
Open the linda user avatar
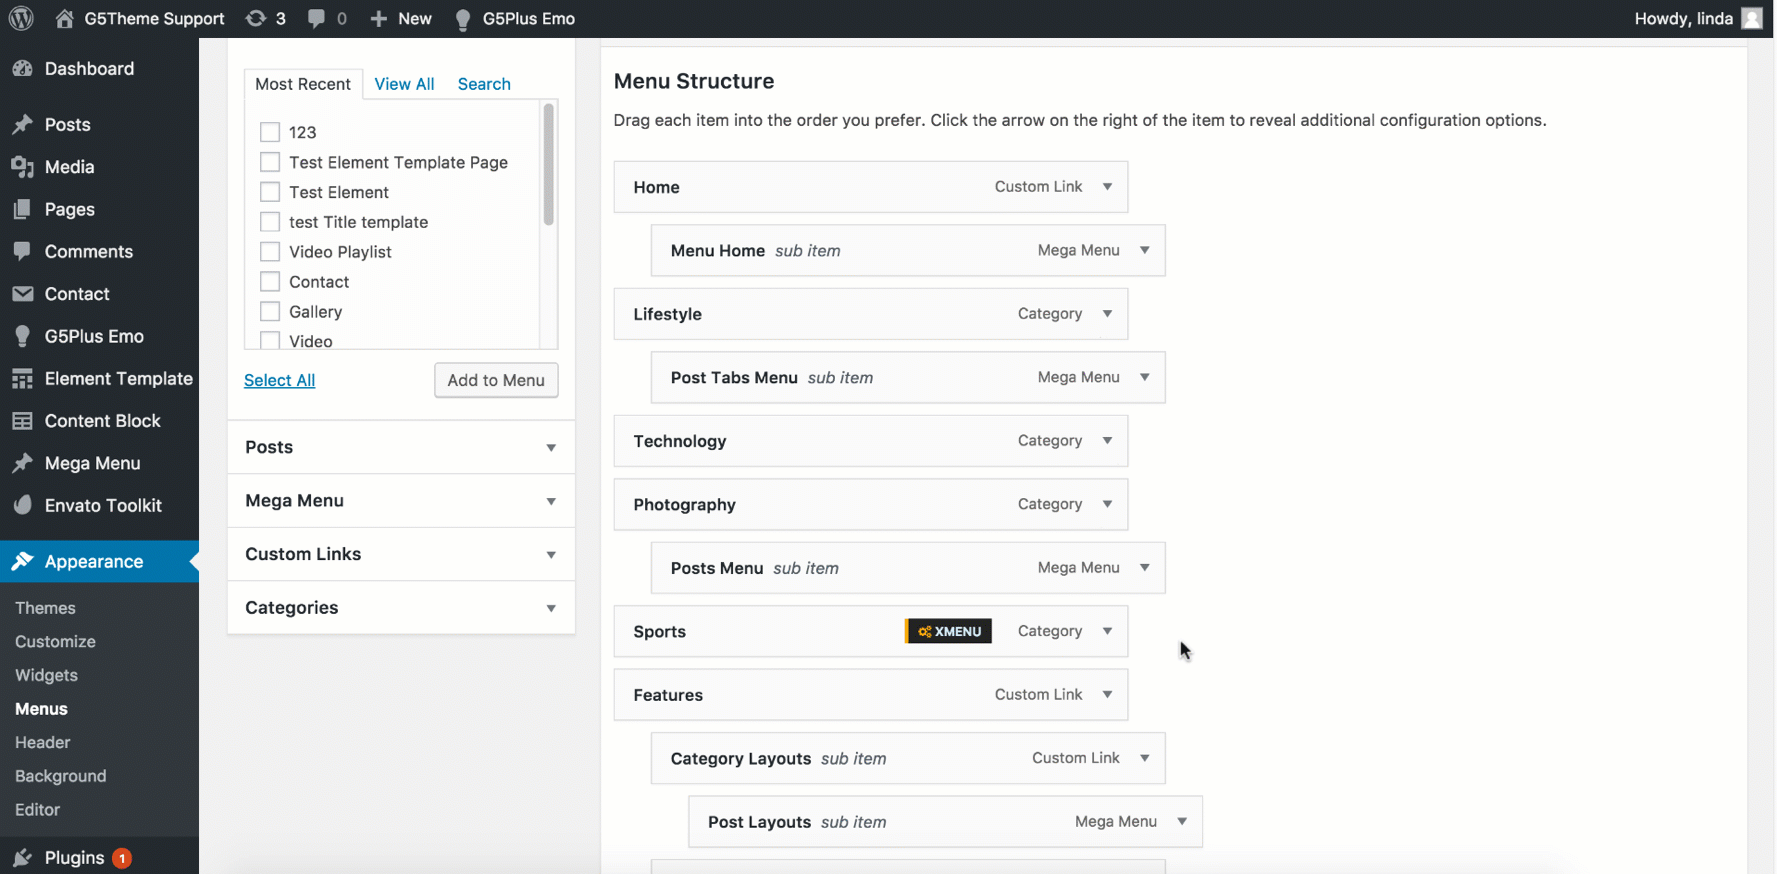click(x=1752, y=18)
